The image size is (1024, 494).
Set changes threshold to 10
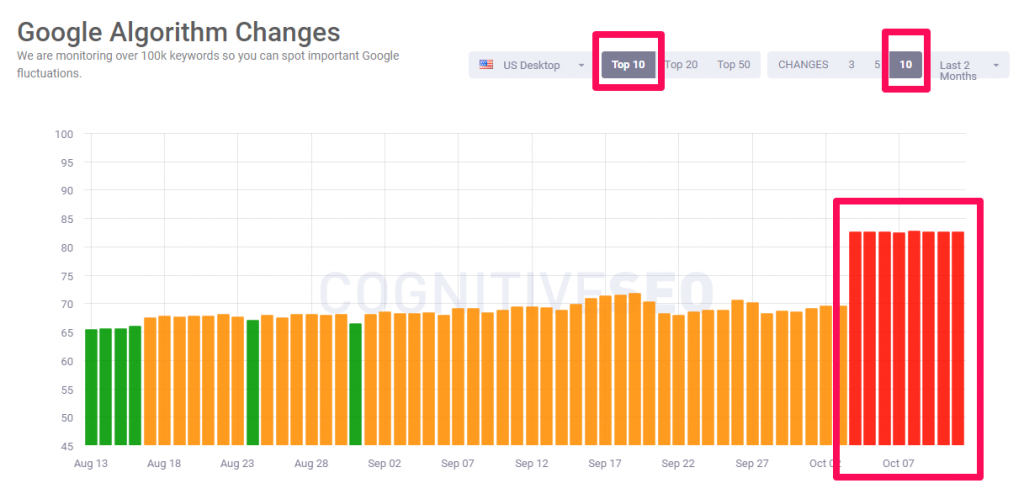(x=906, y=65)
